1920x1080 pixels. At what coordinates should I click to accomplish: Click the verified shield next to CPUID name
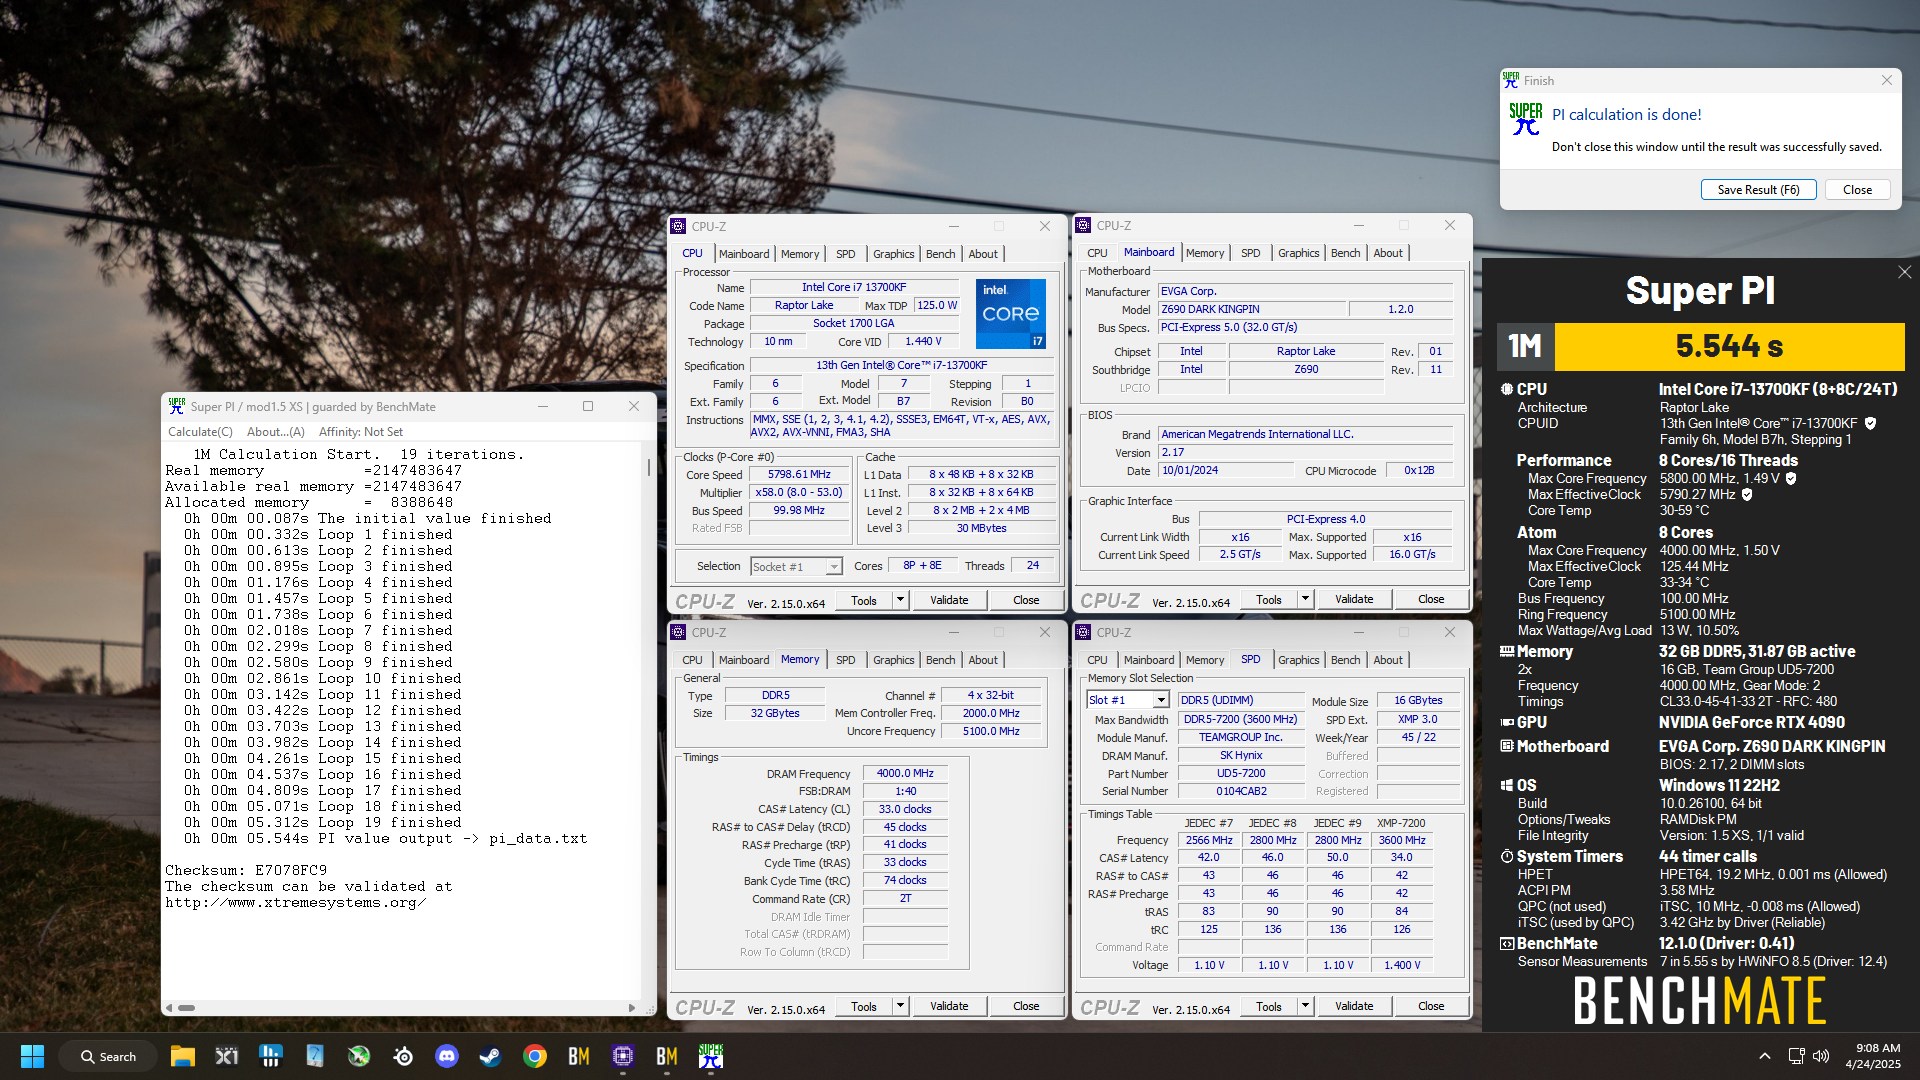1870,423
